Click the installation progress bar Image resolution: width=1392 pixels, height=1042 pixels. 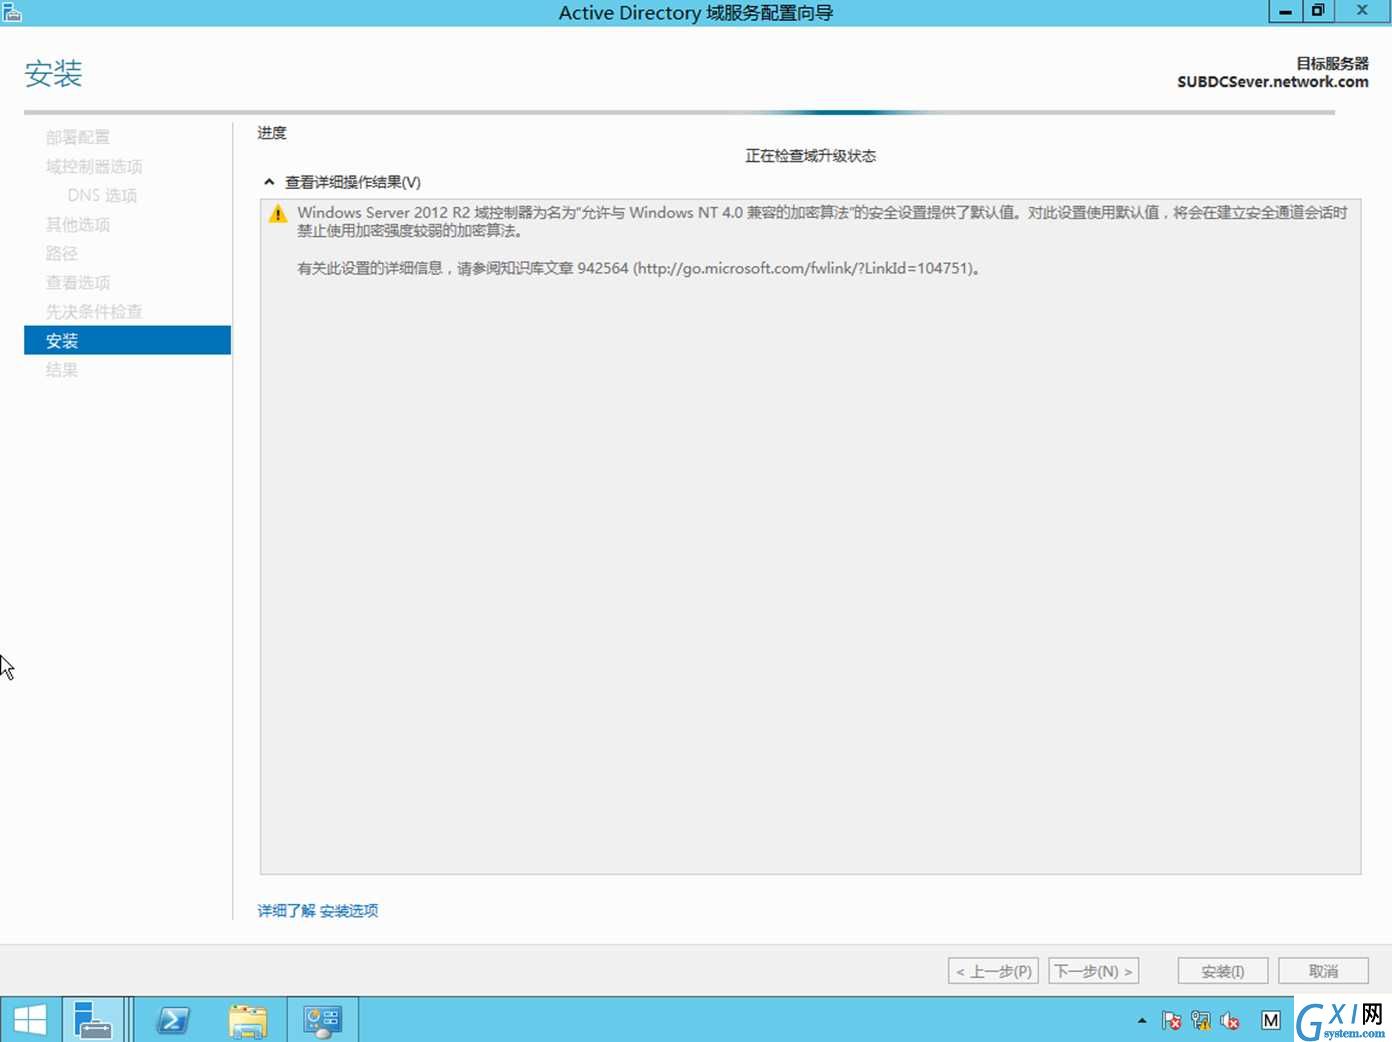coord(679,112)
